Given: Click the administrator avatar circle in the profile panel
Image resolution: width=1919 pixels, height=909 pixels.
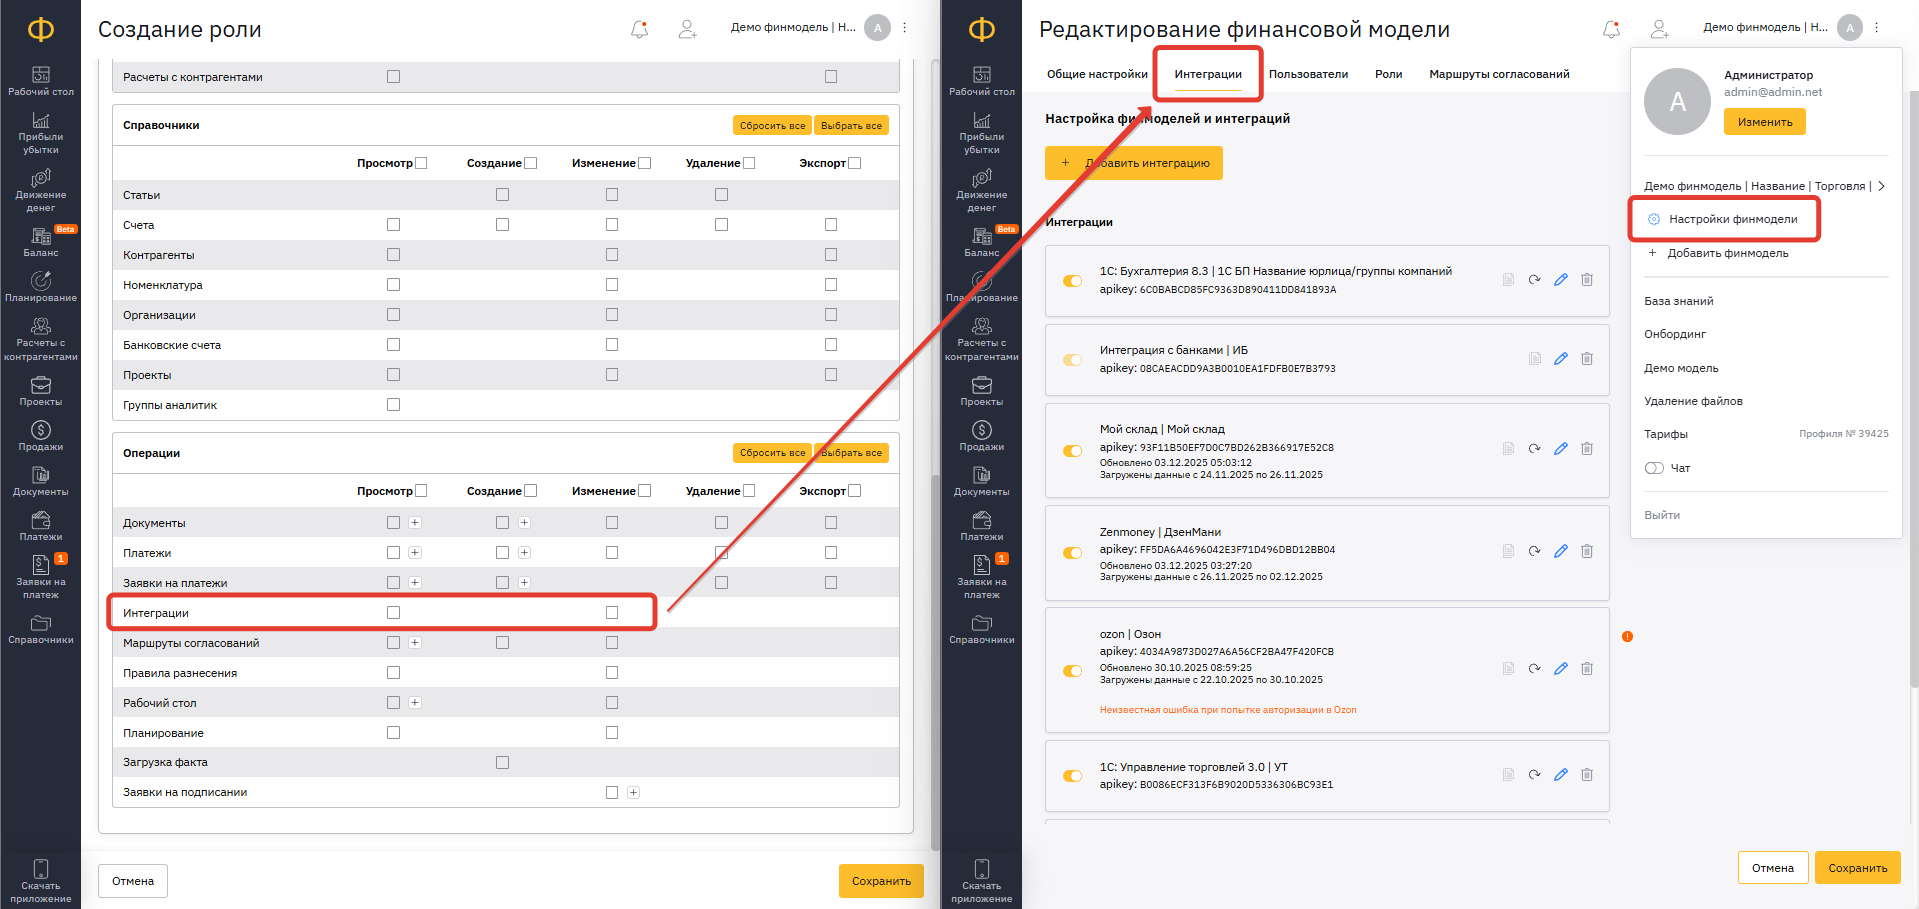Looking at the screenshot, I should point(1677,101).
